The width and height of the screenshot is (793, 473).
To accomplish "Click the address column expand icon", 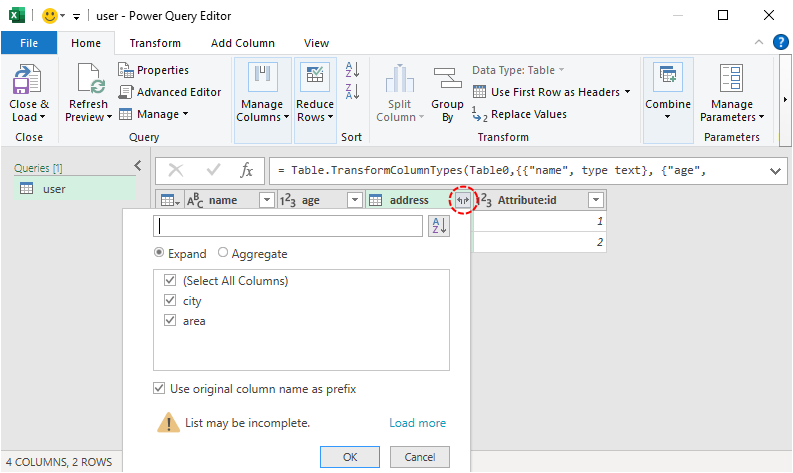I will (463, 200).
